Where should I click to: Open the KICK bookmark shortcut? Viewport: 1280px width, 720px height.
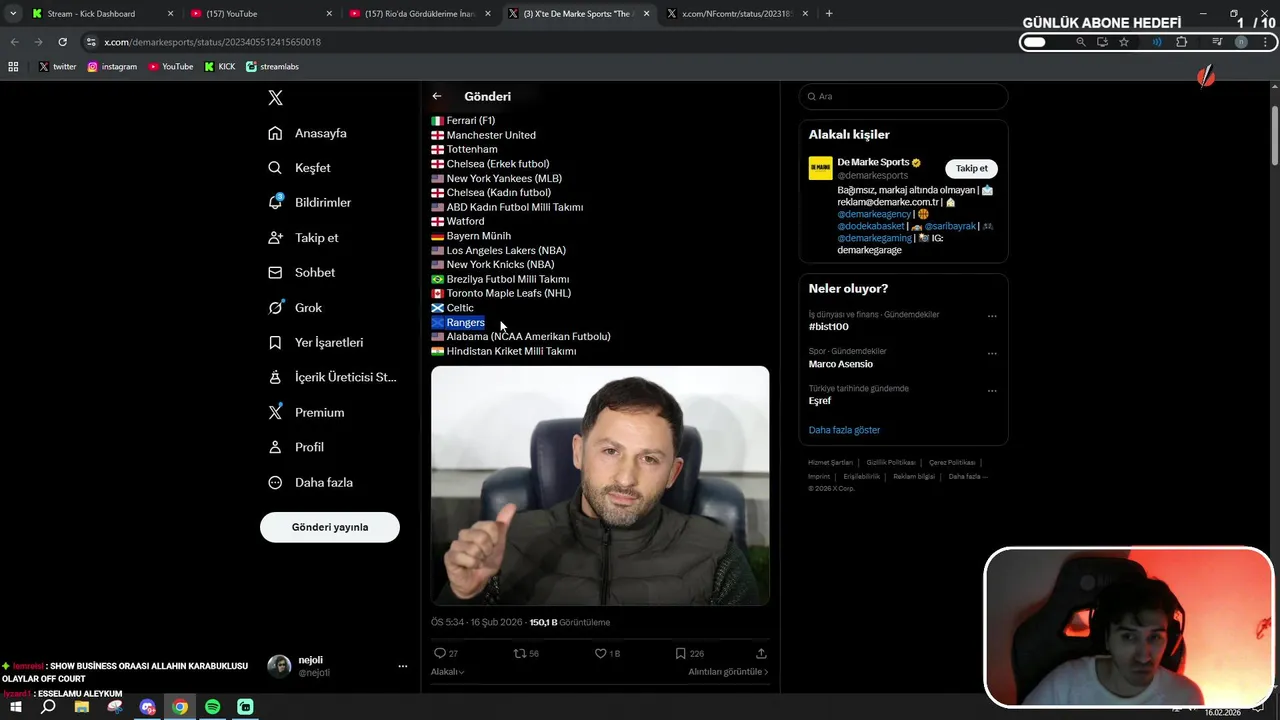(220, 67)
